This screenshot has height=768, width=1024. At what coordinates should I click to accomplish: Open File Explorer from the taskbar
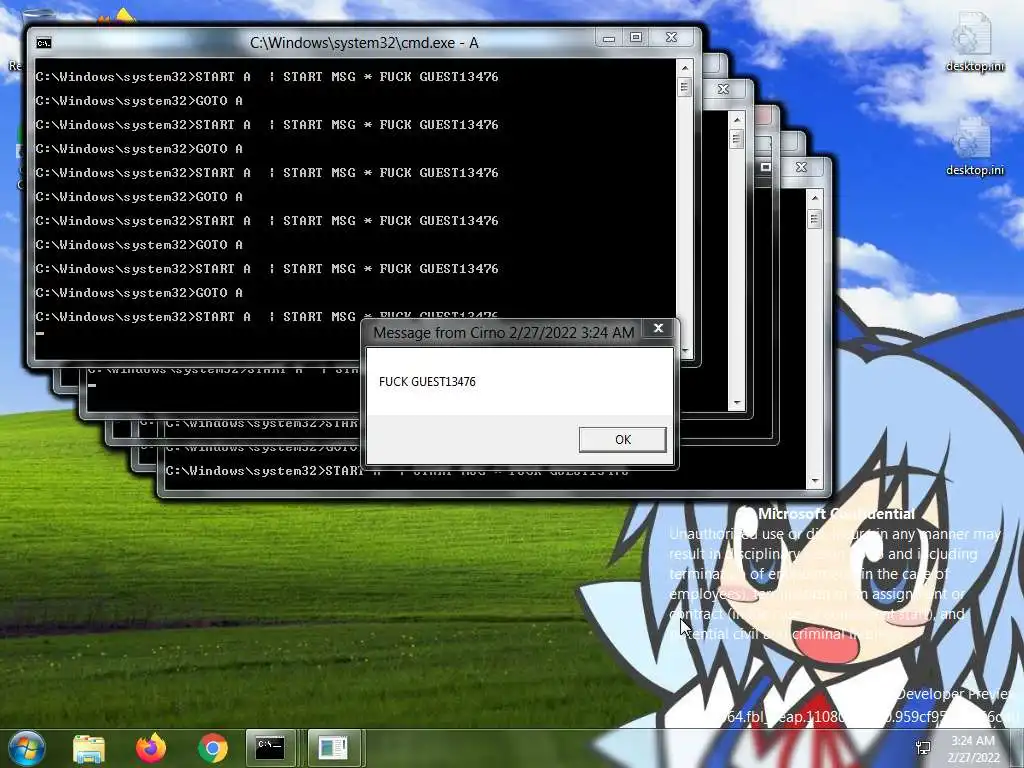coord(89,748)
